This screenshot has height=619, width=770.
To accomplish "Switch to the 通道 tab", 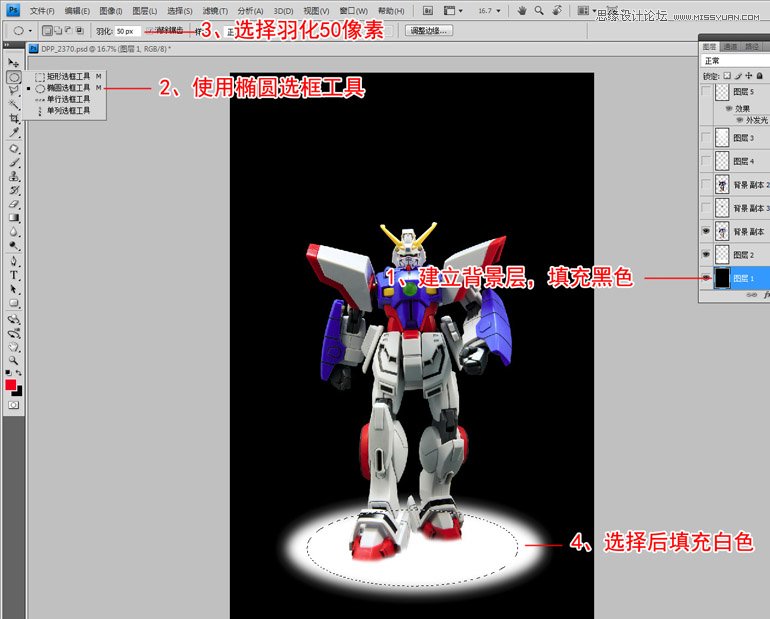I will 731,46.
